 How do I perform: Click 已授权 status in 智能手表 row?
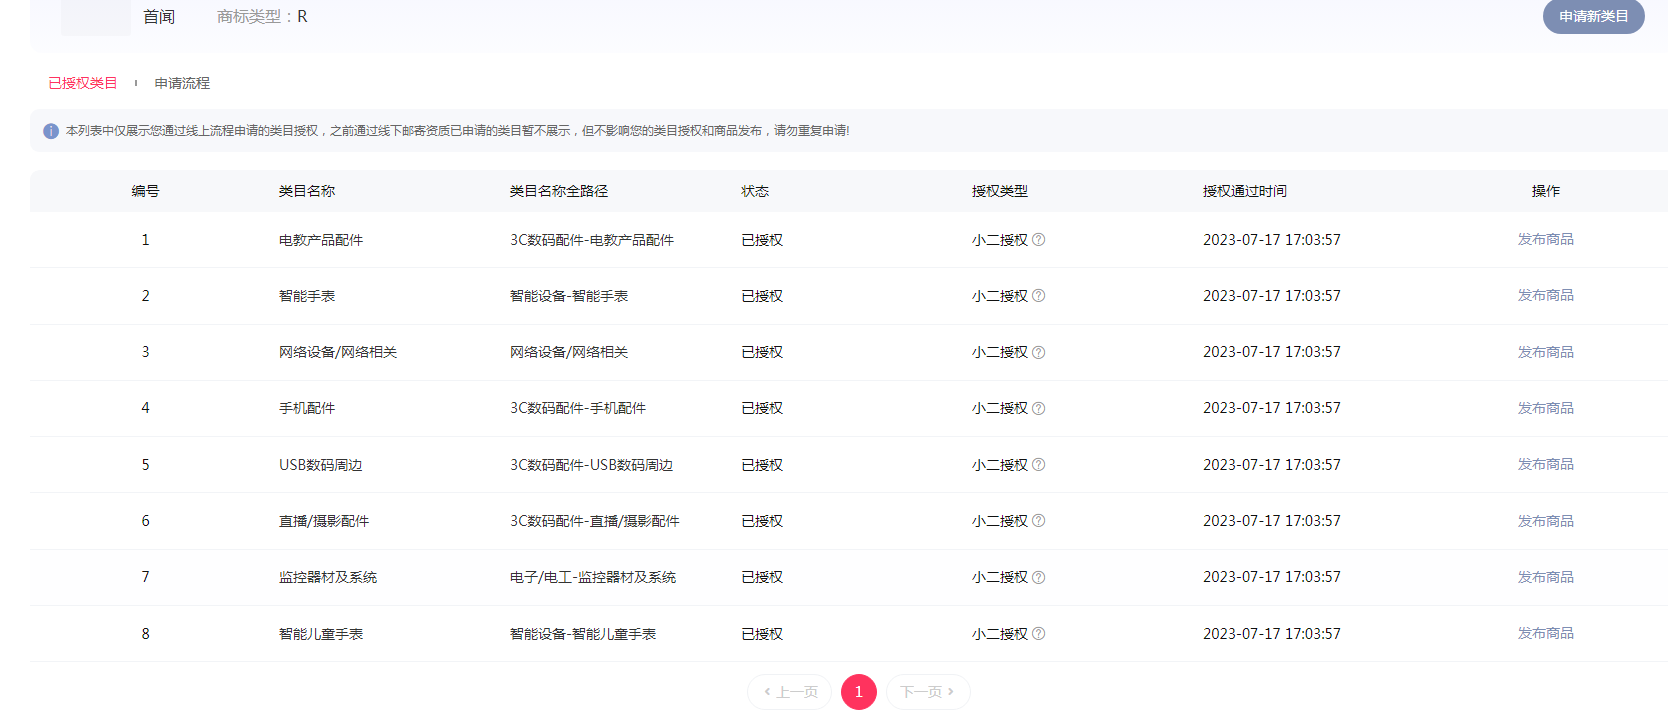[762, 296]
